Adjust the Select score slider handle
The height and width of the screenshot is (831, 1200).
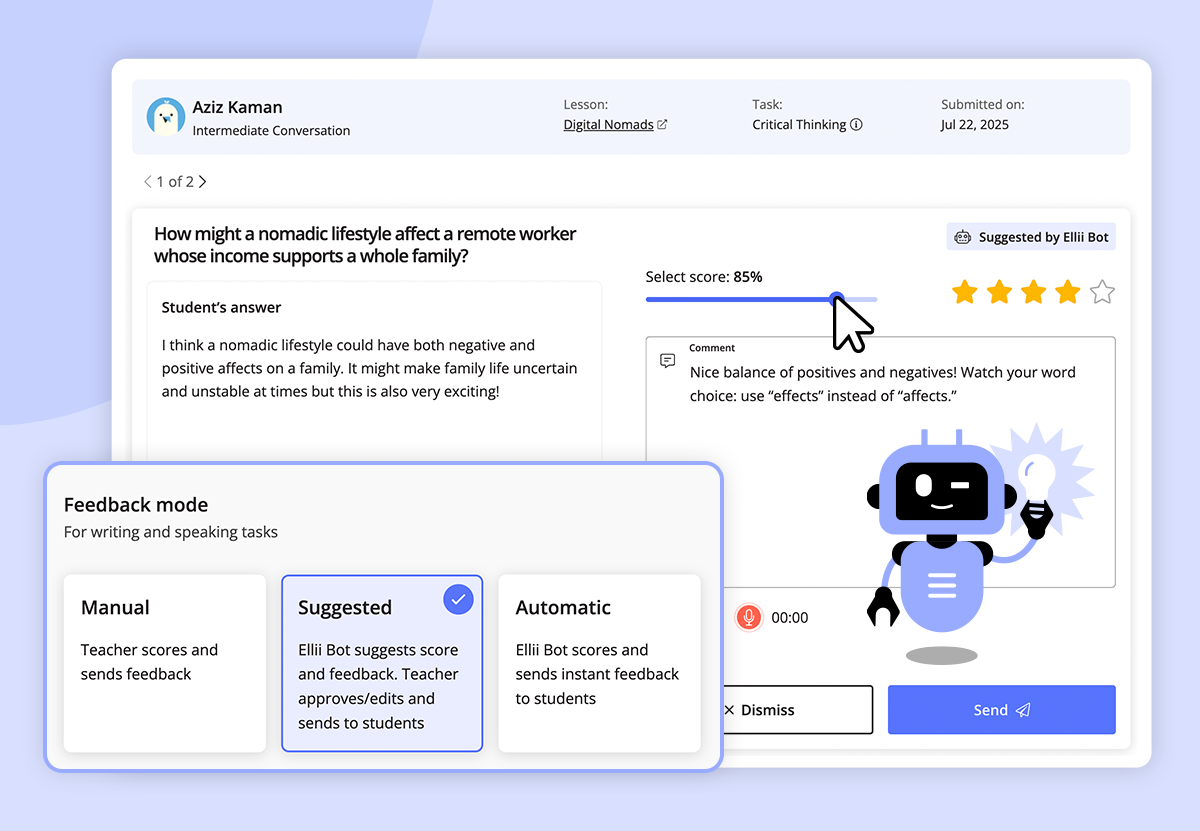click(837, 299)
